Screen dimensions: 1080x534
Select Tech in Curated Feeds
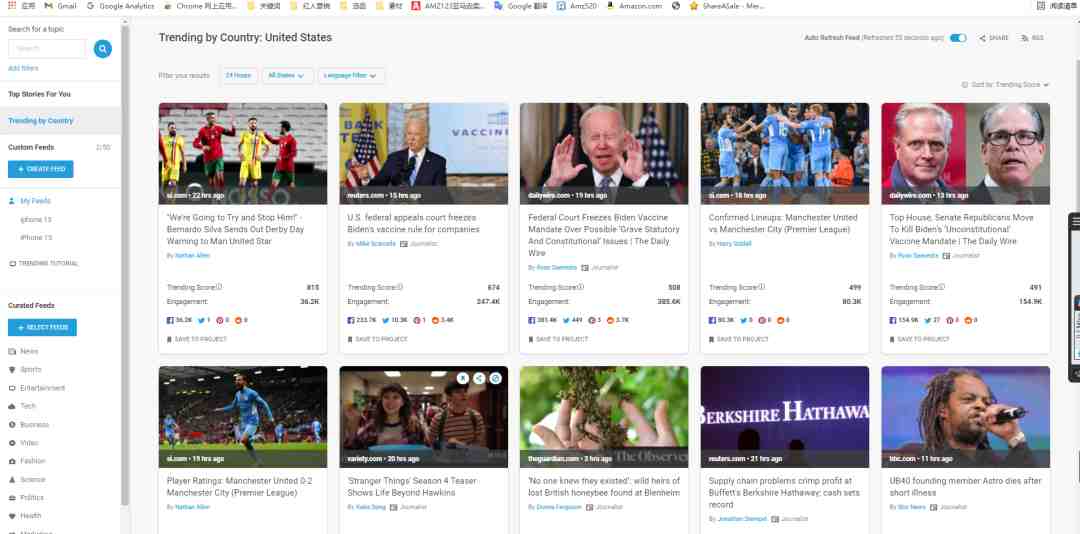coord(22,407)
